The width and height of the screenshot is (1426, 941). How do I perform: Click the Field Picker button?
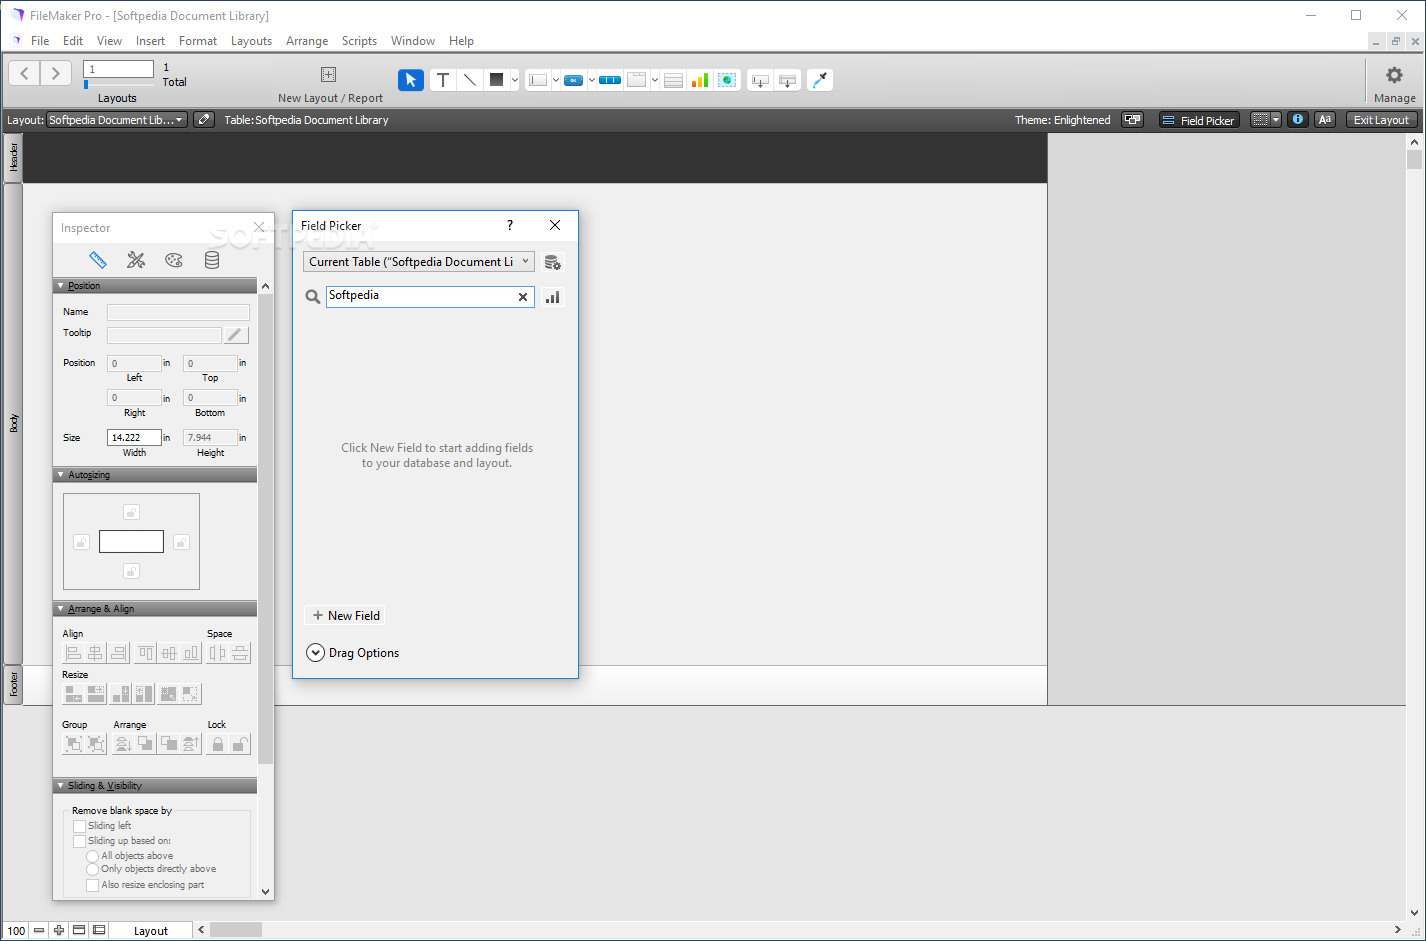point(1198,120)
